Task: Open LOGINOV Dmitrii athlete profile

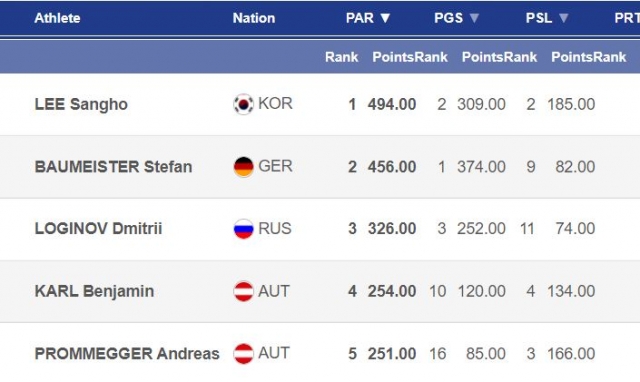Action: click(98, 229)
